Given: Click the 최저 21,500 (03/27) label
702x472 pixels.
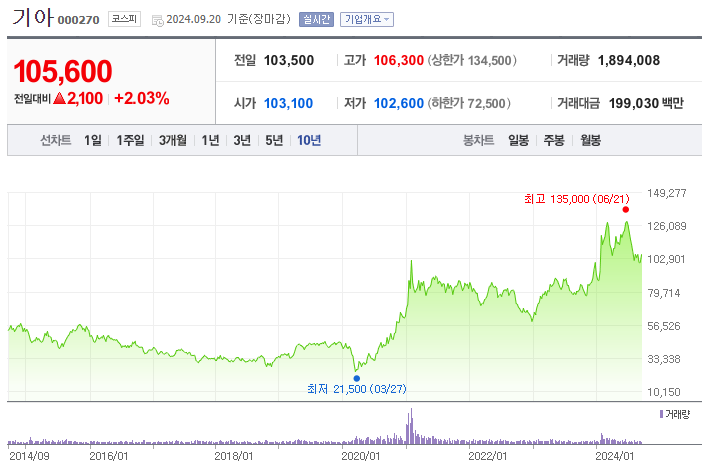Looking at the screenshot, I should tap(356, 389).
